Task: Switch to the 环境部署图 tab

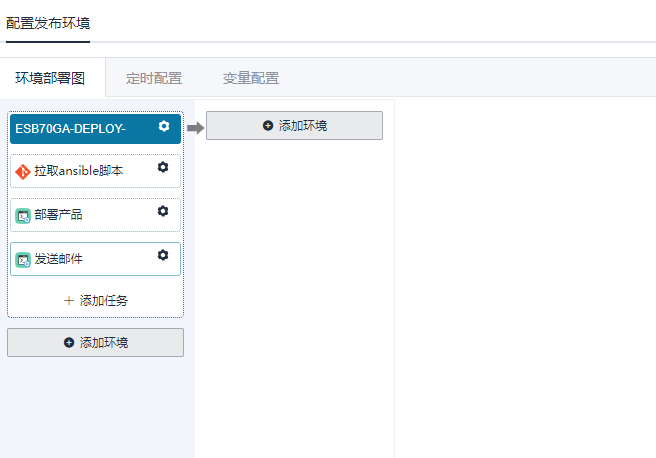Action: pyautogui.click(x=50, y=78)
